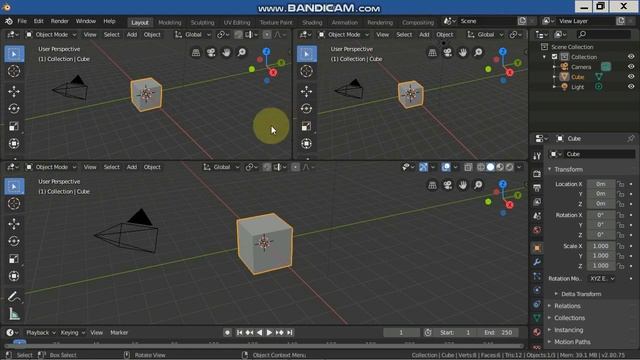Click the camera view icon in the top-left viewport
Image resolution: width=640 pixels, height=360 pixels.
coord(211,52)
